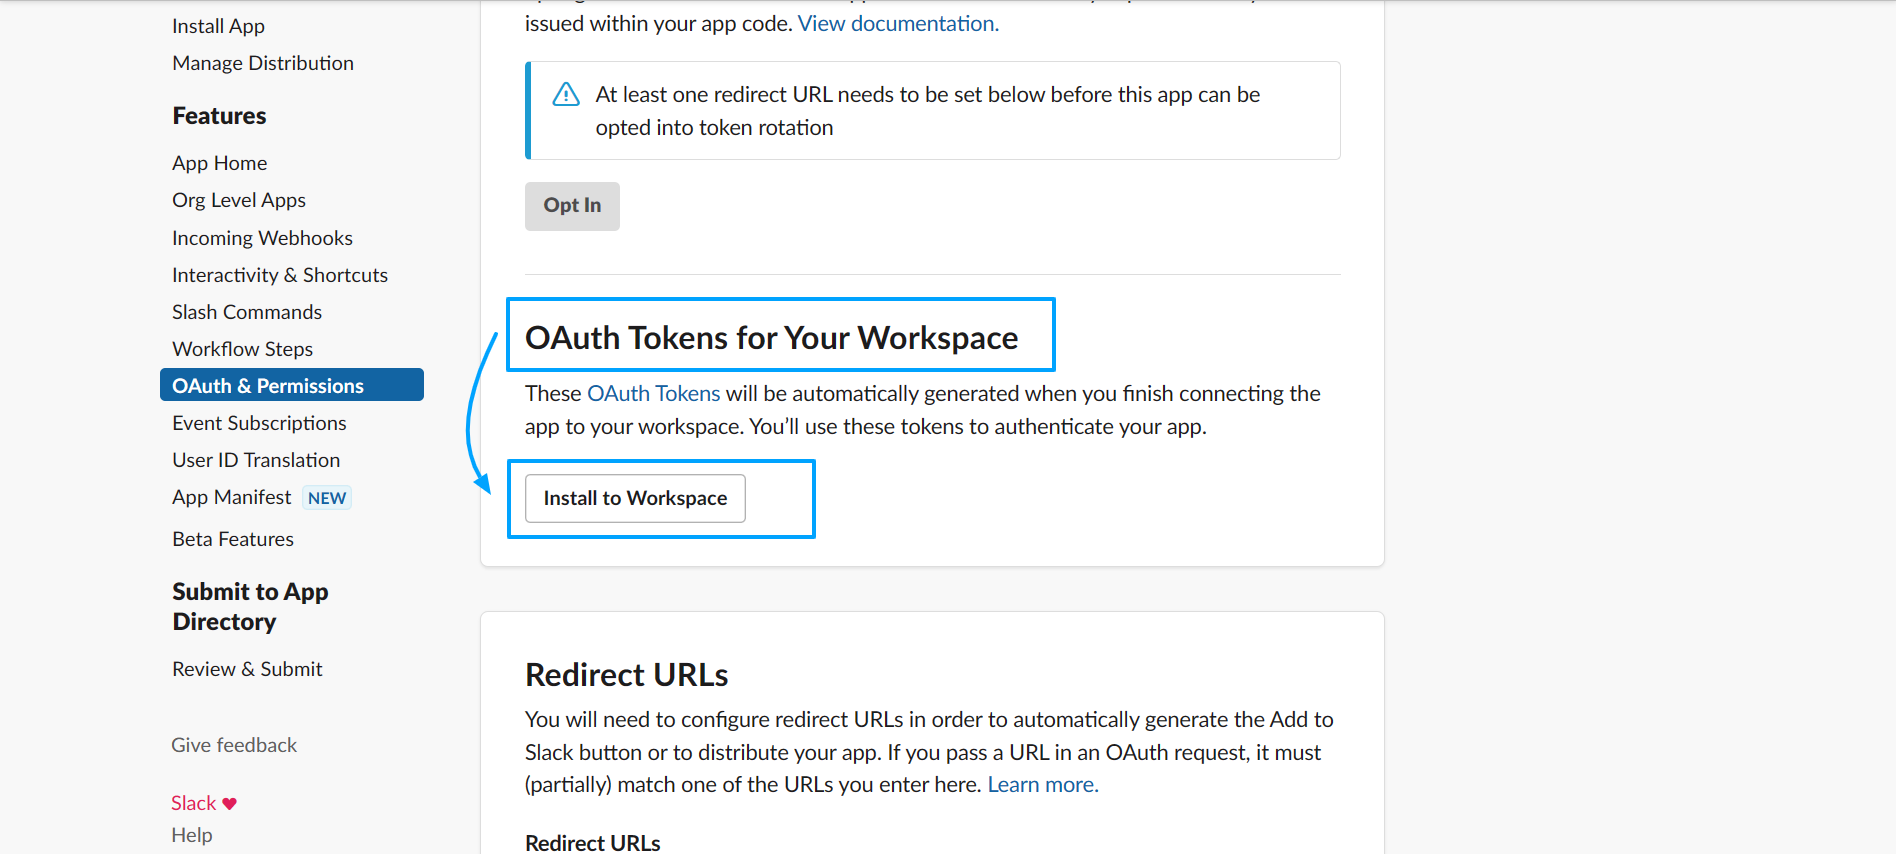The image size is (1896, 854).
Task: Follow the OAuth Tokens hyperlink
Action: click(x=653, y=394)
